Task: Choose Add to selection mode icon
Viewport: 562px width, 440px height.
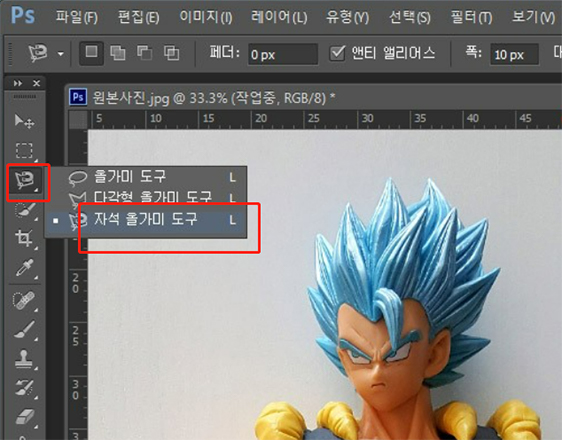Action: point(118,53)
